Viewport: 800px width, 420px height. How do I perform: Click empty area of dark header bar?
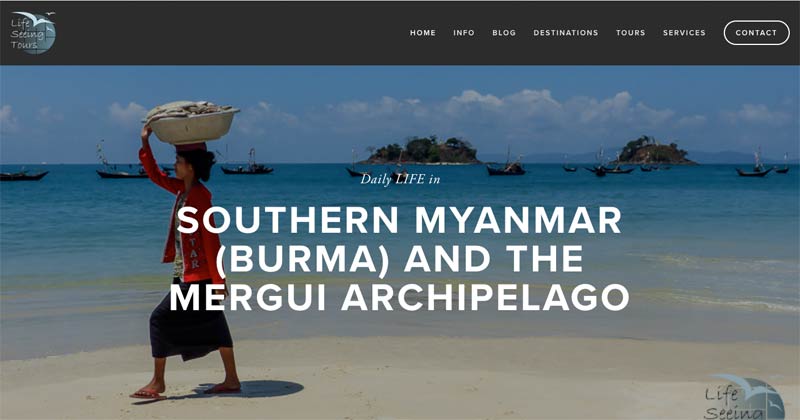(230, 33)
